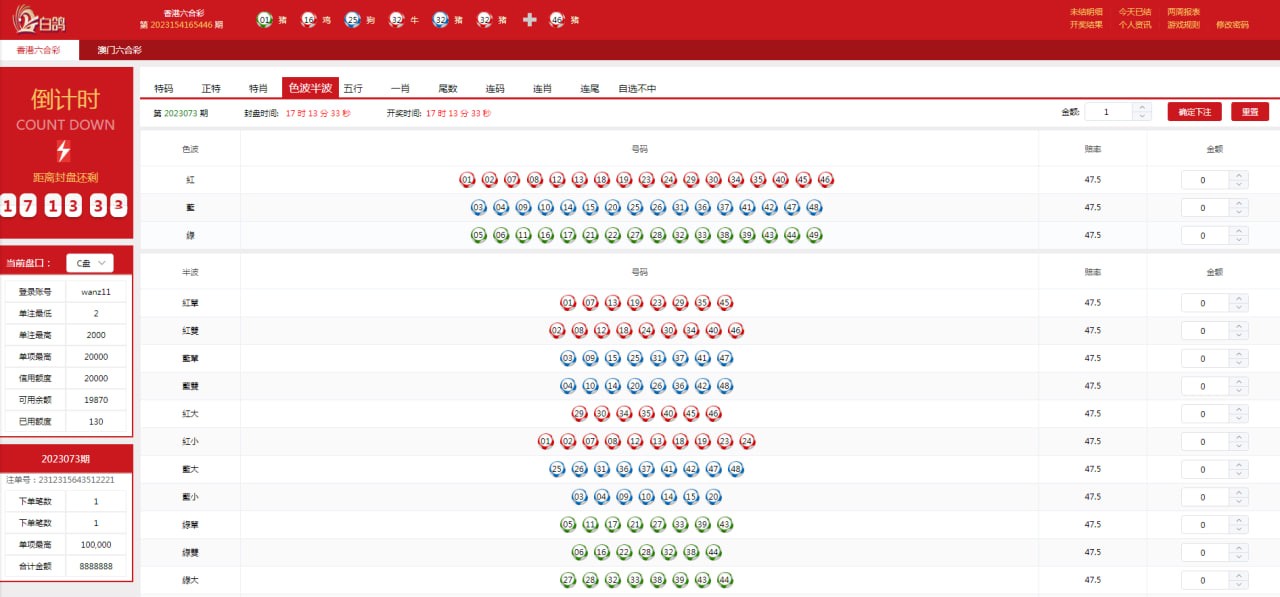Open the 尾数 betting tab
The image size is (1280, 597).
[x=447, y=88]
